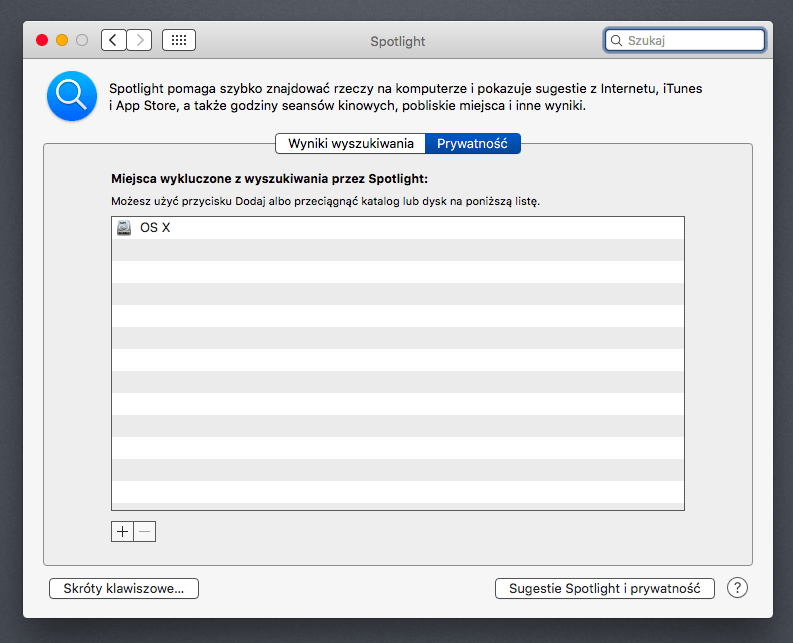Viewport: 793px width, 643px height.
Task: Add a location with the plus button
Action: pyautogui.click(x=122, y=531)
